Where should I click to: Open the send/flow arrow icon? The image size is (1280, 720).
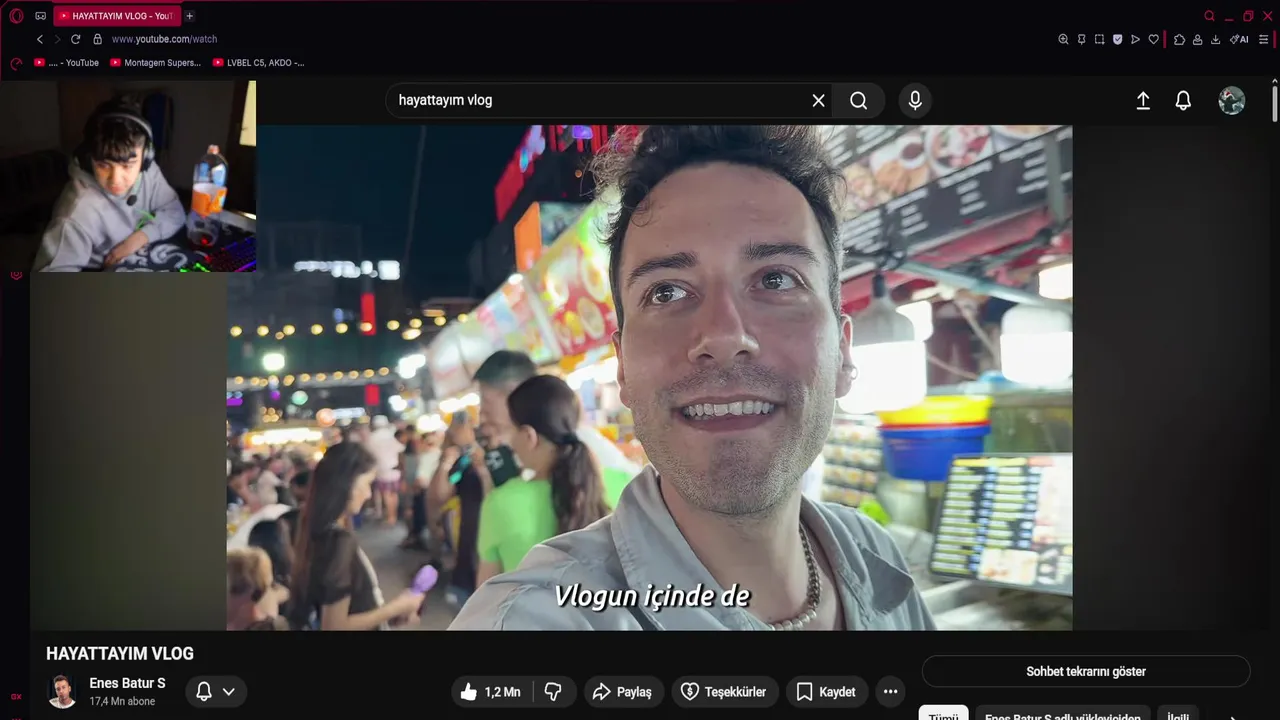click(1135, 39)
